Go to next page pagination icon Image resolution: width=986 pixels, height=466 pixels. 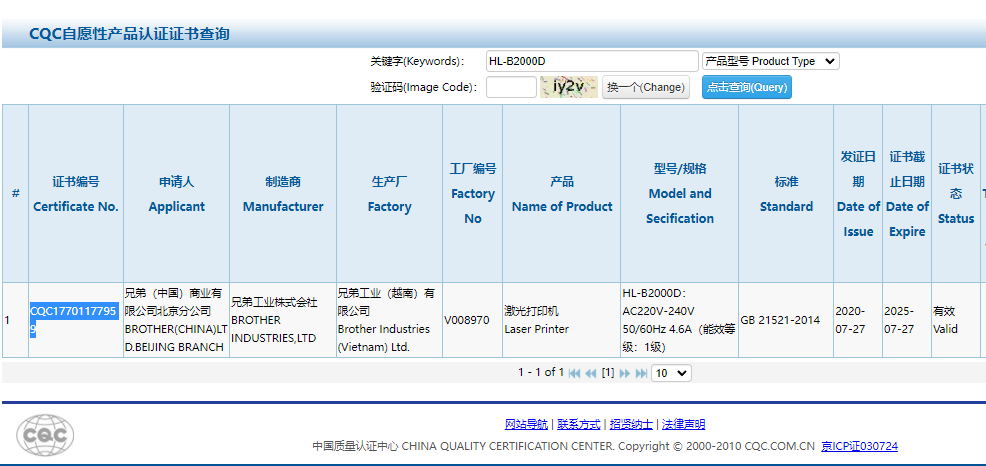pos(624,373)
